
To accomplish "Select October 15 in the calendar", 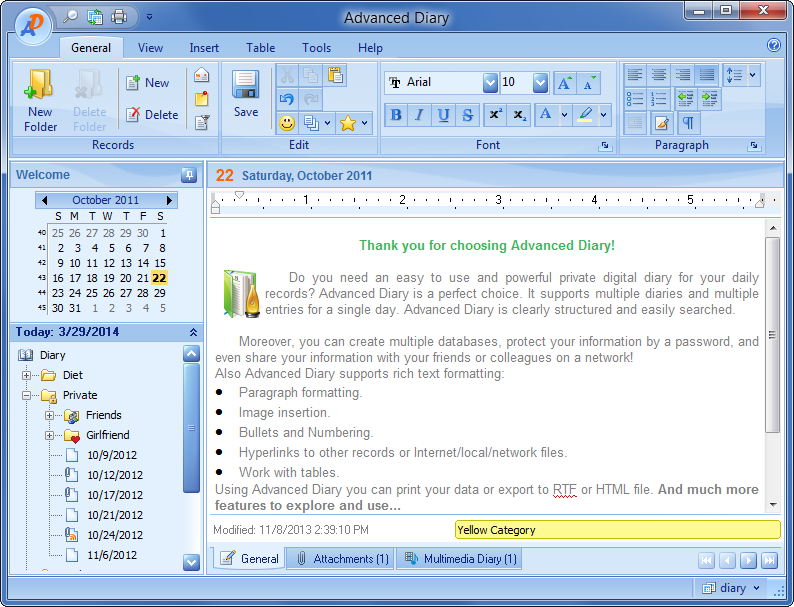I will tap(160, 263).
